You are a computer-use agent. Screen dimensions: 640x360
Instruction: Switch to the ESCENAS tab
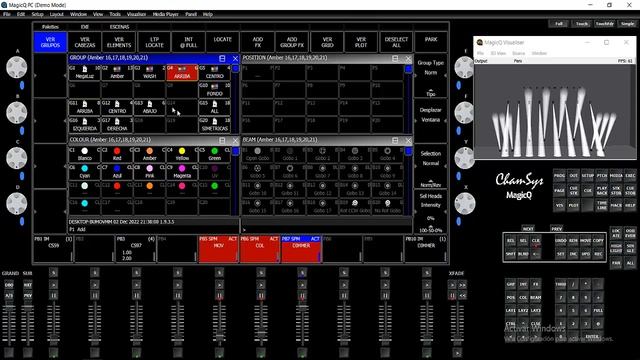pyautogui.click(x=119, y=27)
